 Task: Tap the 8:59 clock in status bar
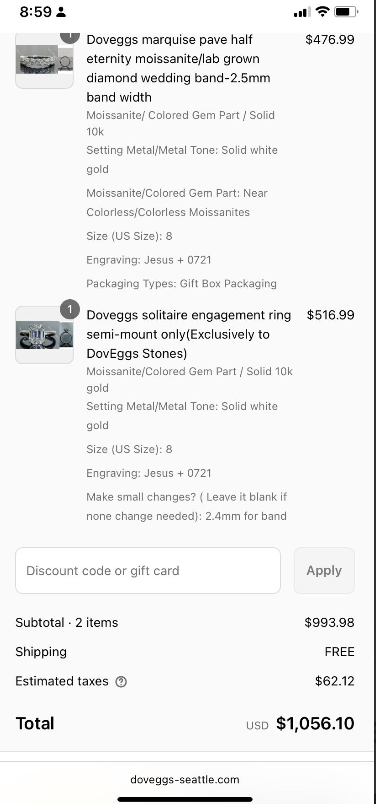tap(35, 12)
